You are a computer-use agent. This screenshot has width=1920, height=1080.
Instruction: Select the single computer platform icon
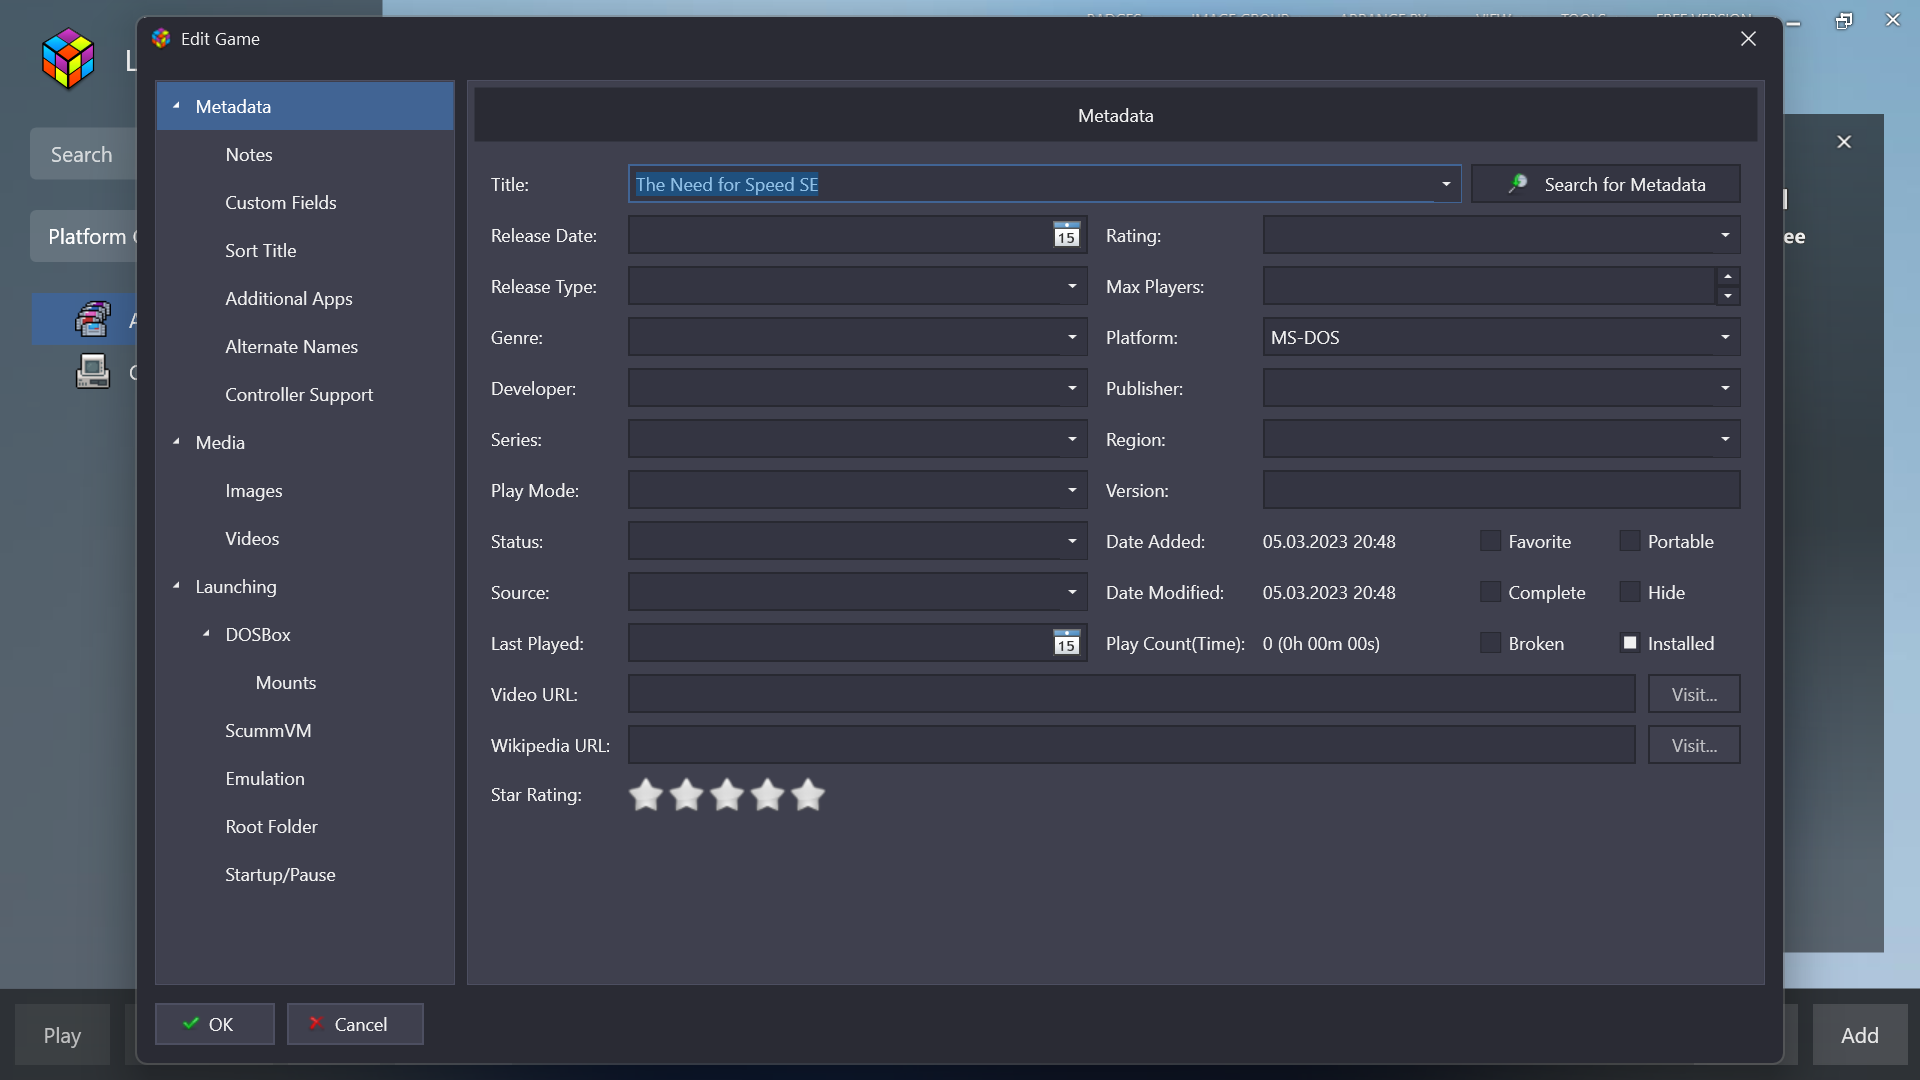92,372
